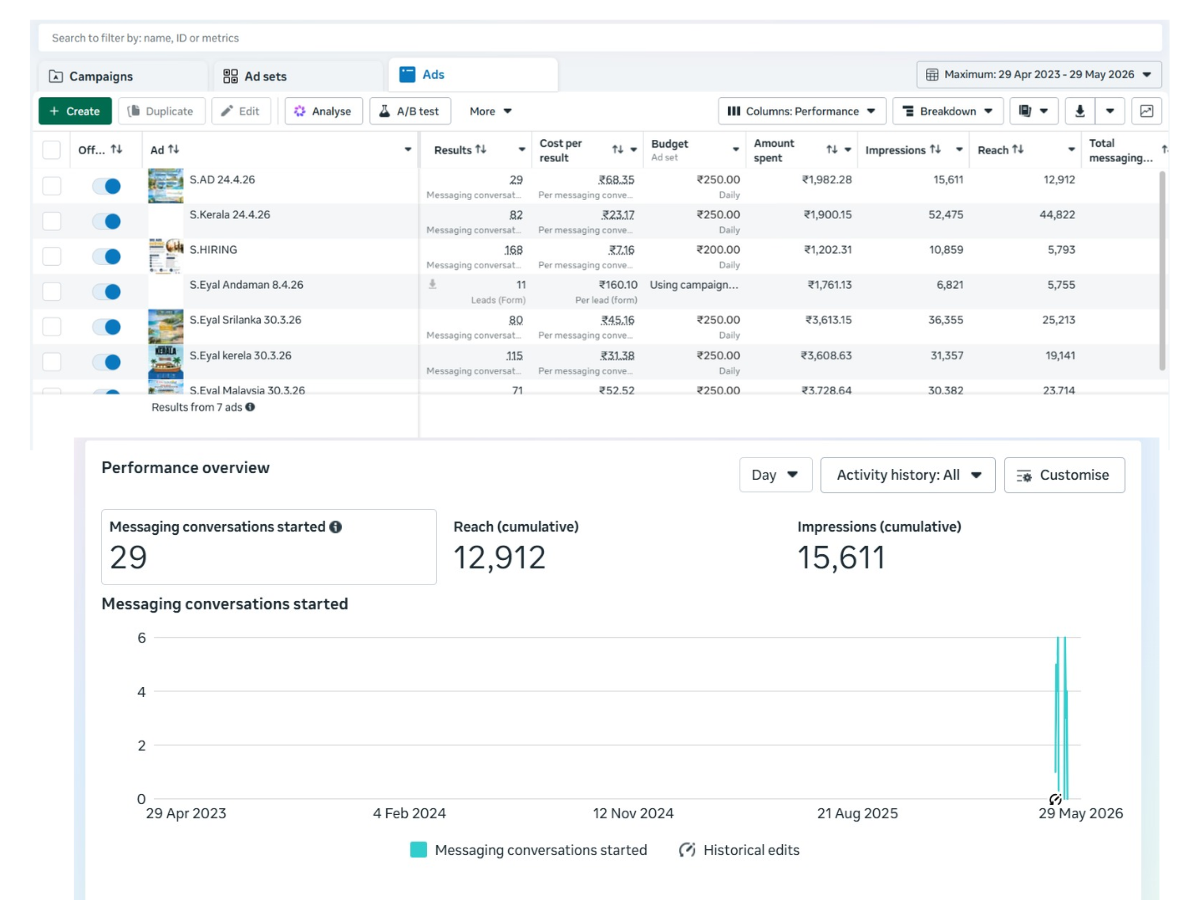Open the reports icon dropdown
The width and height of the screenshot is (1200, 900).
pos(1033,111)
